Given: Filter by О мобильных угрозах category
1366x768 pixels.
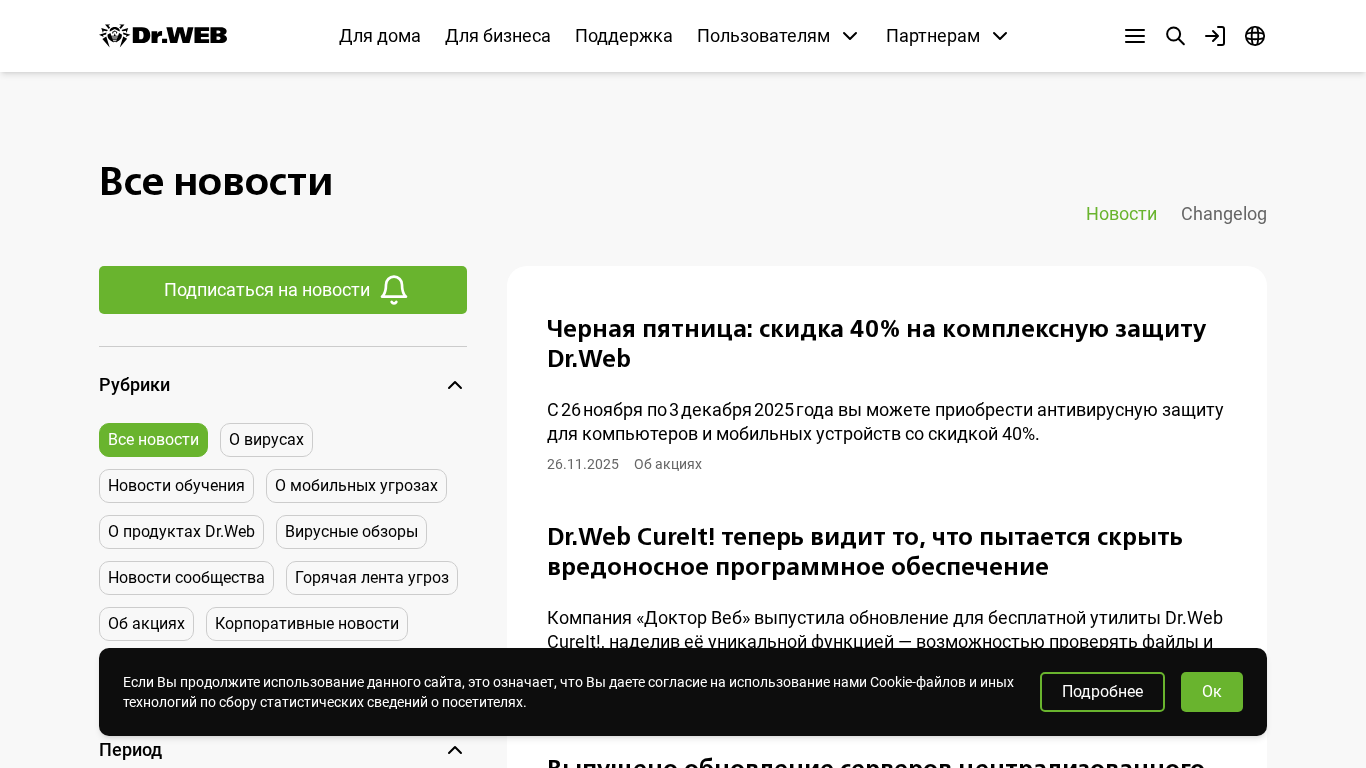Looking at the screenshot, I should [356, 486].
